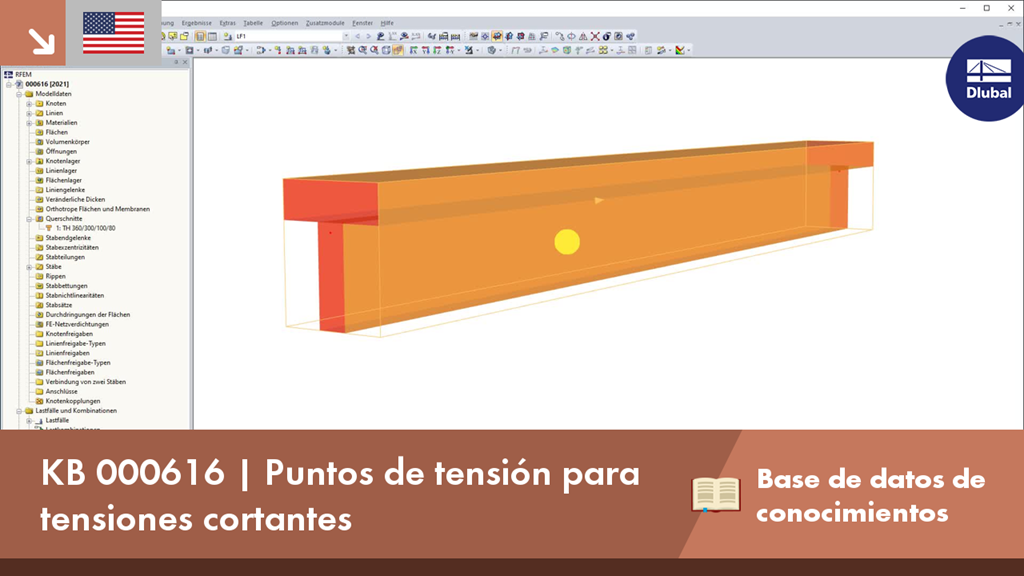Select cross-section 1: TH 360/300/100/80
This screenshot has height=576, width=1024.
point(85,229)
